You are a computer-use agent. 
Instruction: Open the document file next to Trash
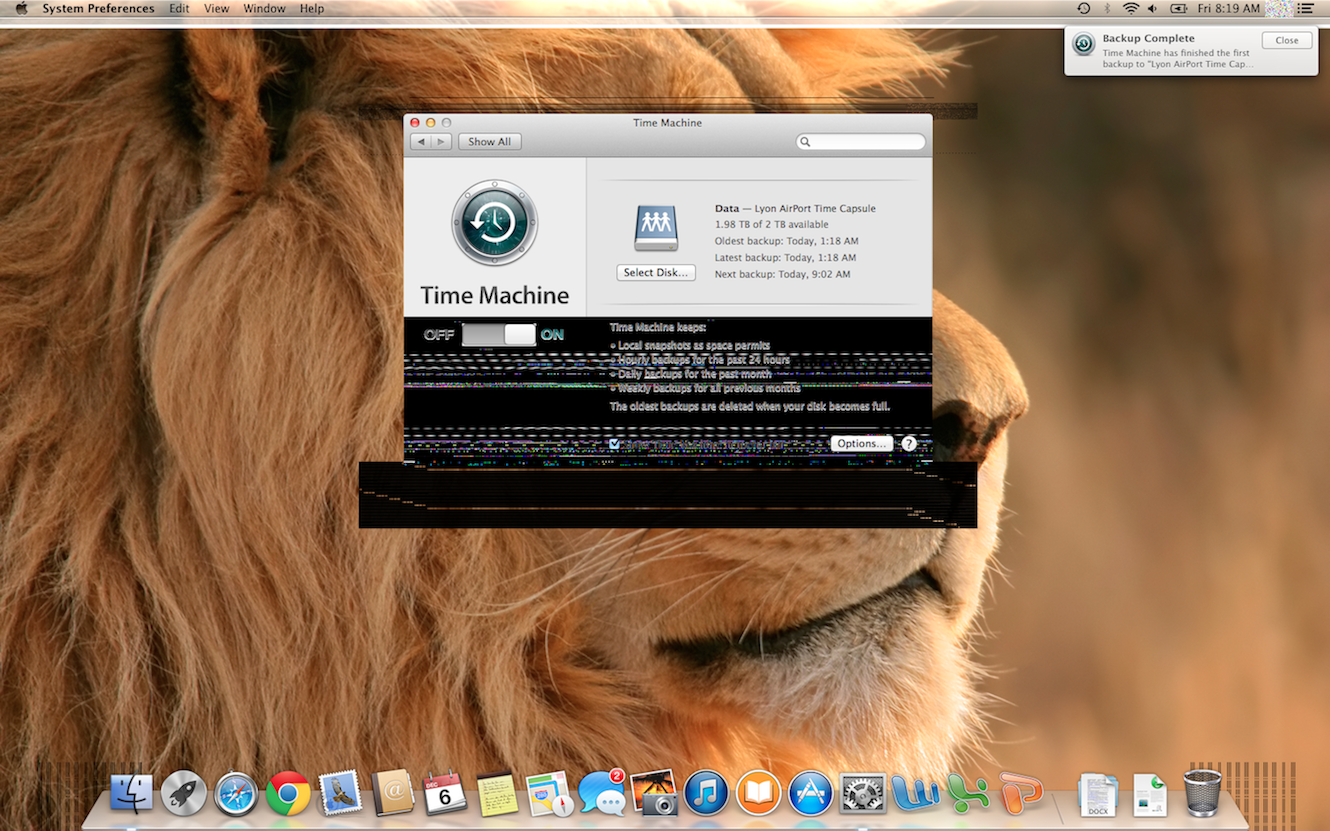coord(1150,794)
